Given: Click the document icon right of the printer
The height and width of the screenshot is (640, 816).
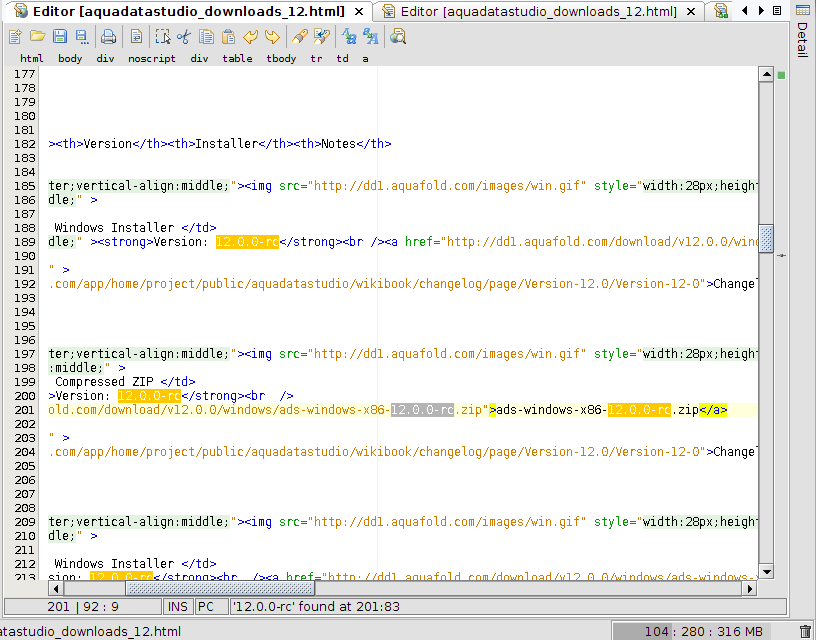Looking at the screenshot, I should click(136, 36).
